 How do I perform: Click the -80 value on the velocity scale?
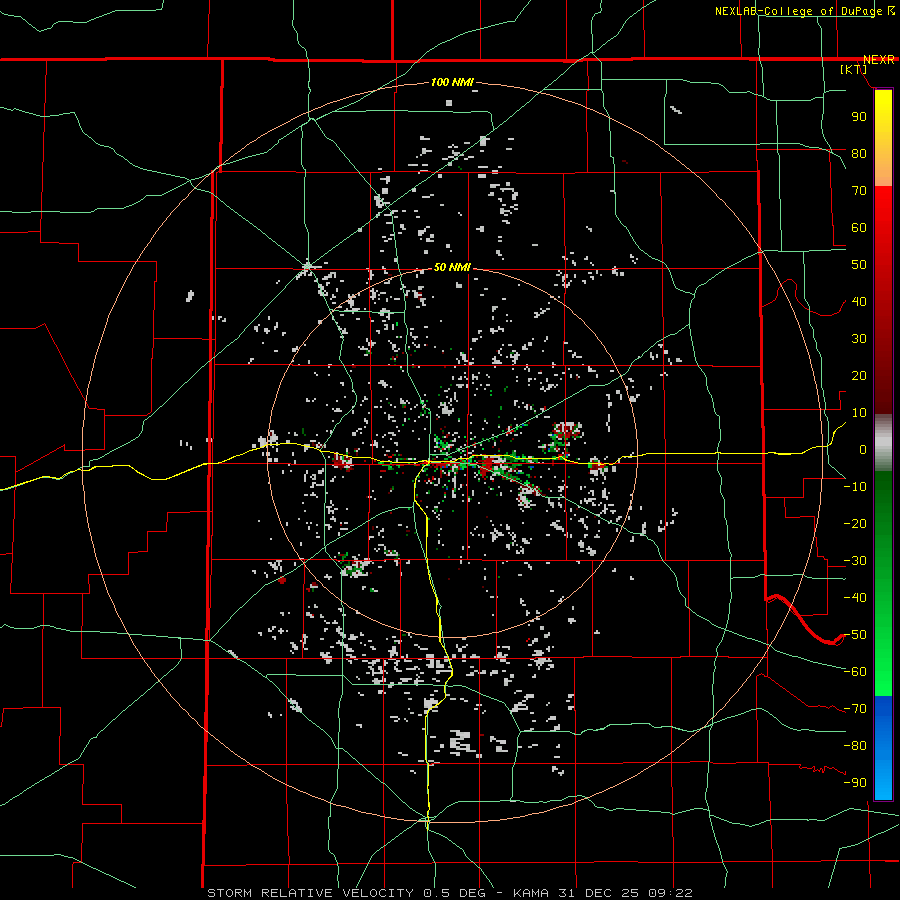coord(855,746)
